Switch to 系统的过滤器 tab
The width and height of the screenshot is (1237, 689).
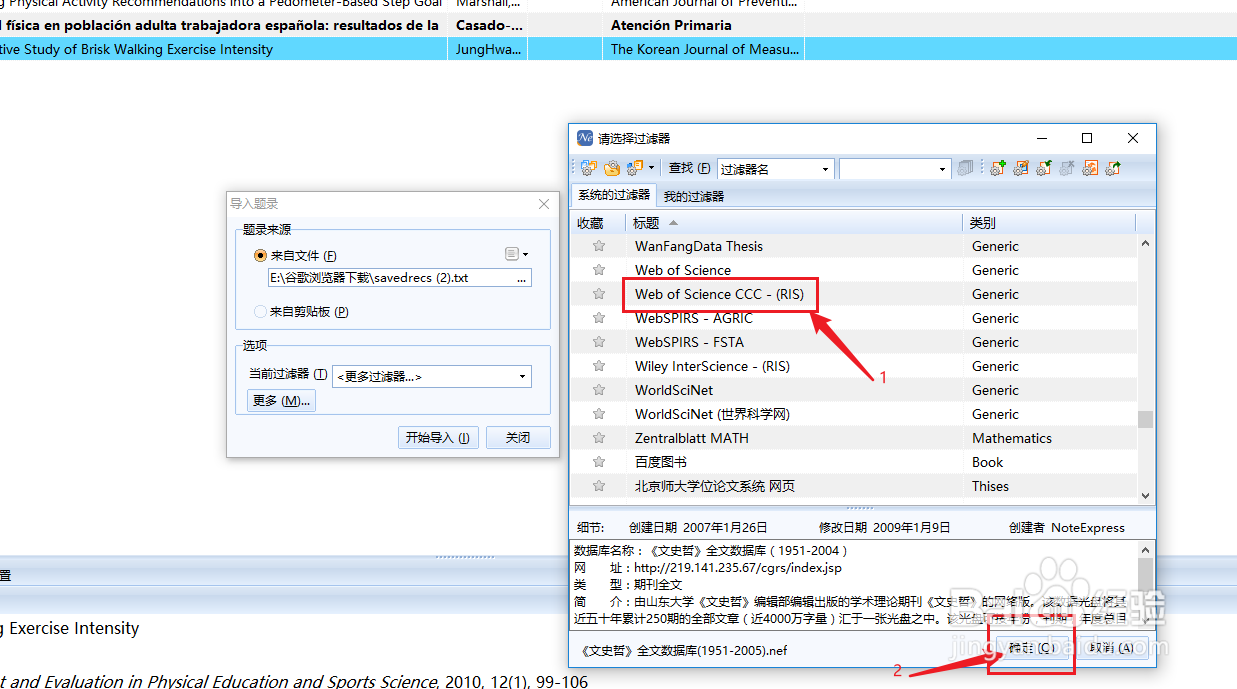click(613, 196)
